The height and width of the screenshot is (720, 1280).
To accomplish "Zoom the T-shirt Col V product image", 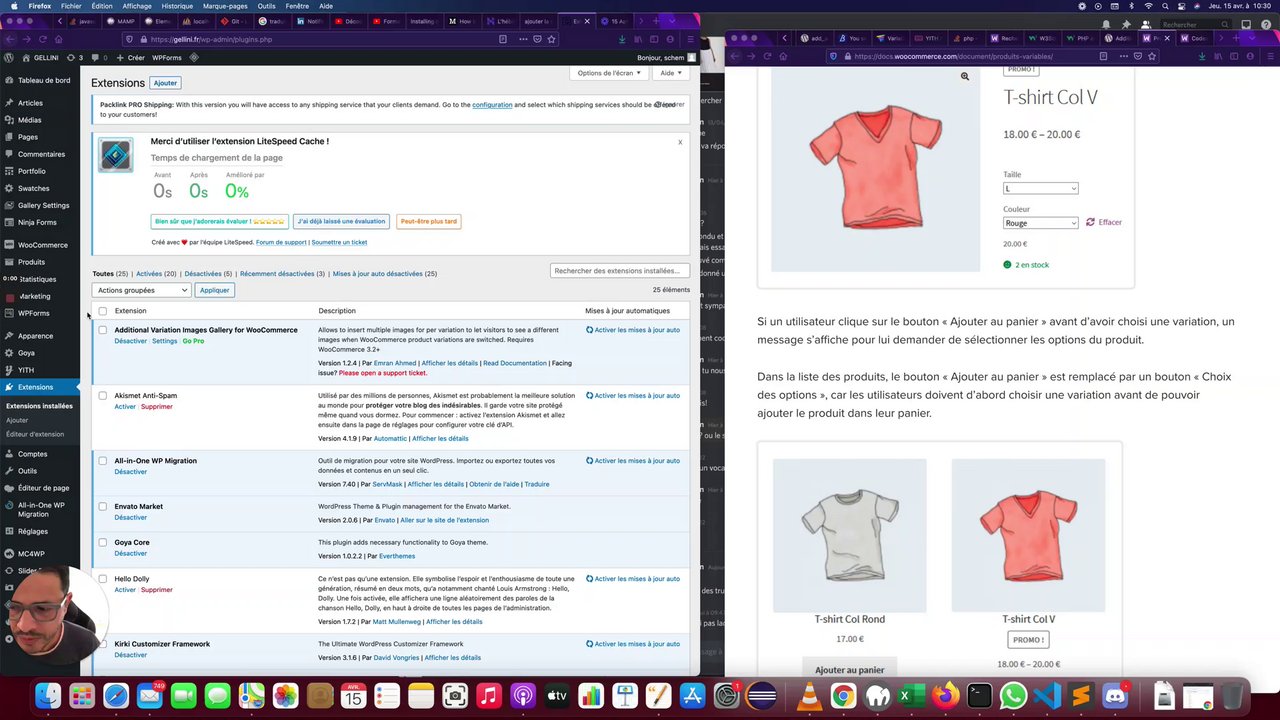I will coord(964,77).
